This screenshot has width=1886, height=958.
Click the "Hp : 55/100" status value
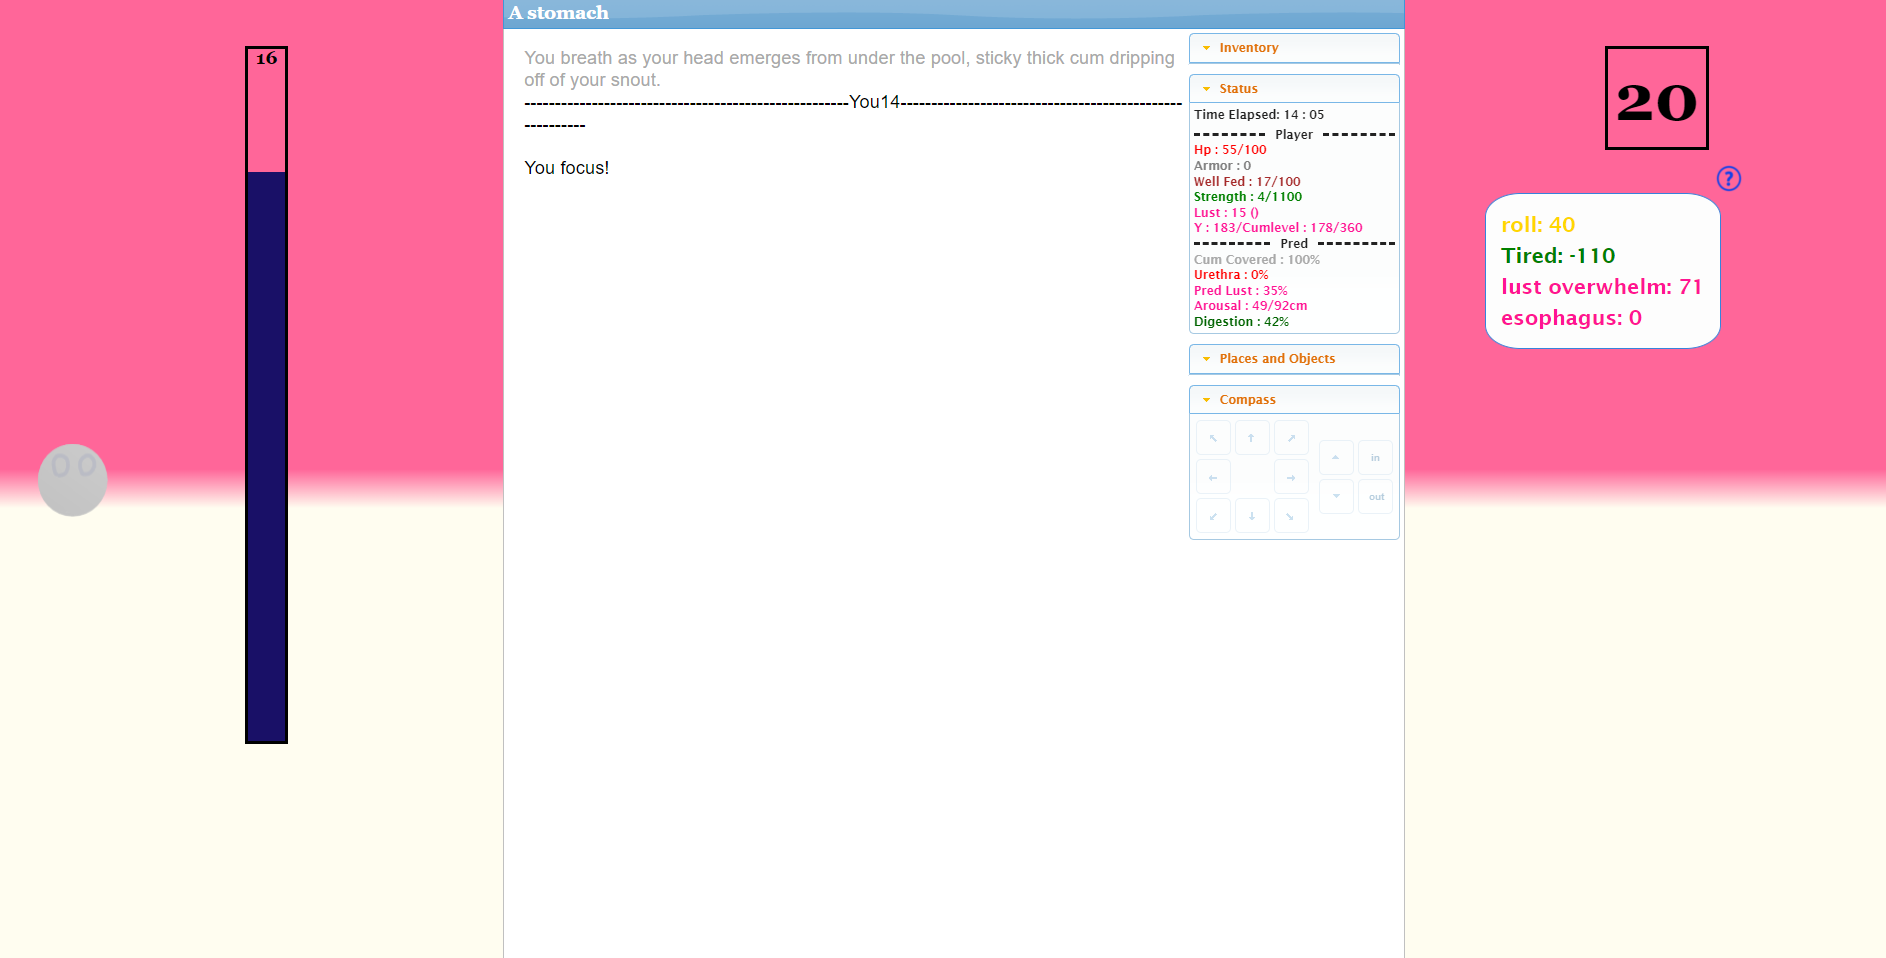(x=1230, y=150)
